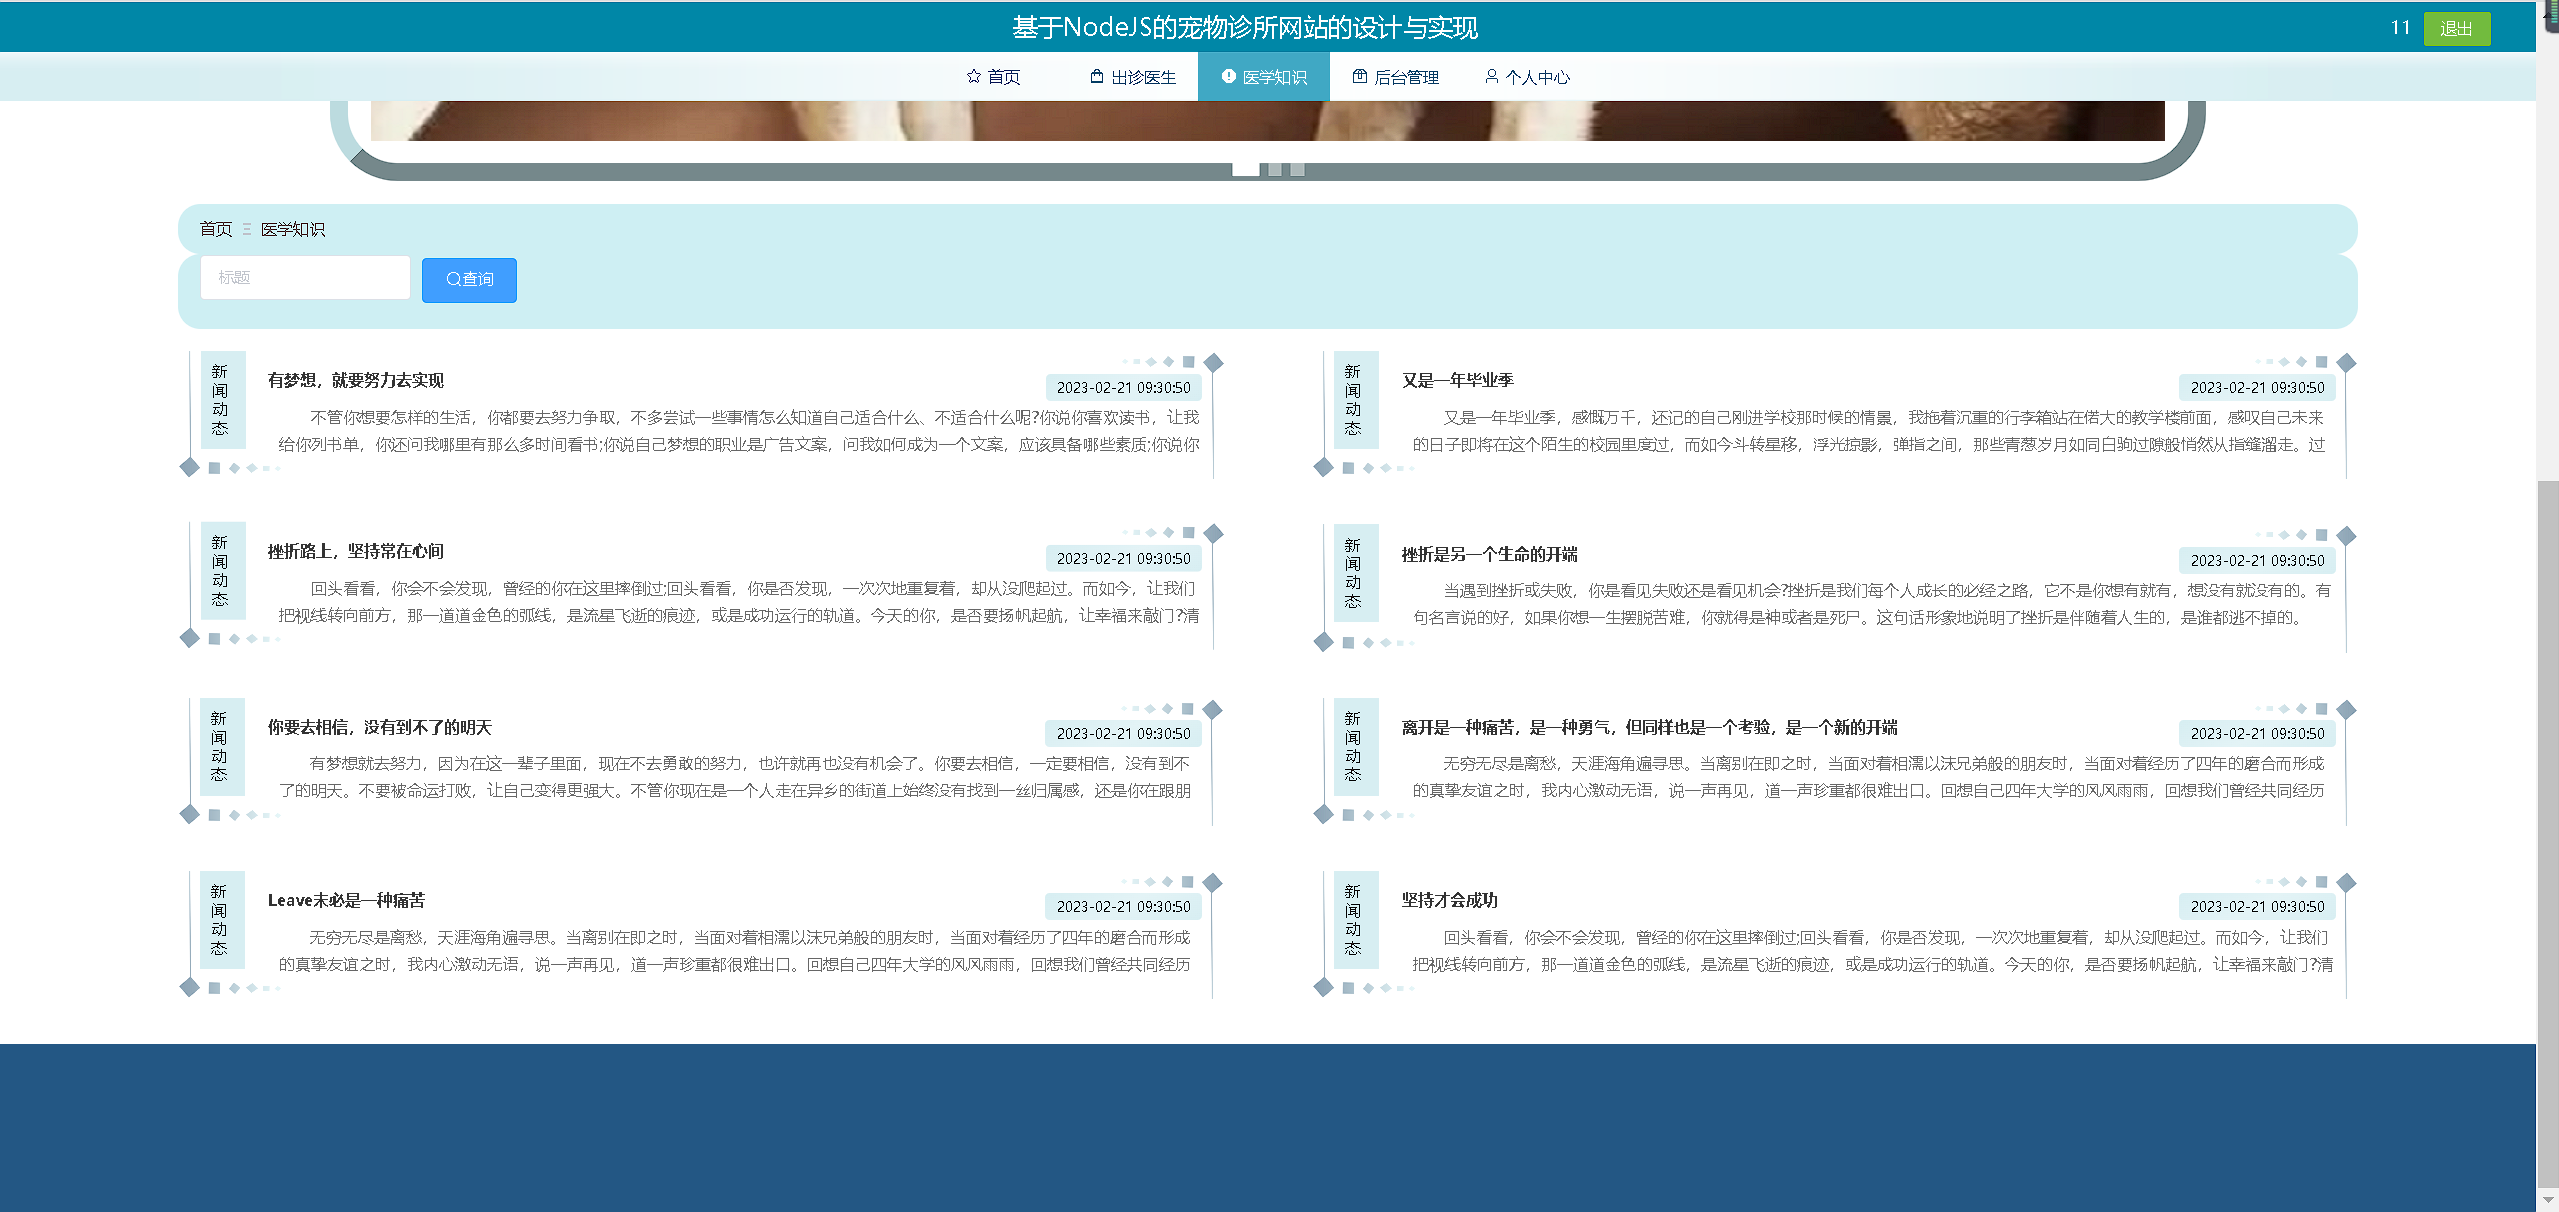The image size is (2559, 1212).
Task: Click the blue 查询 search button
Action: click(x=469, y=280)
